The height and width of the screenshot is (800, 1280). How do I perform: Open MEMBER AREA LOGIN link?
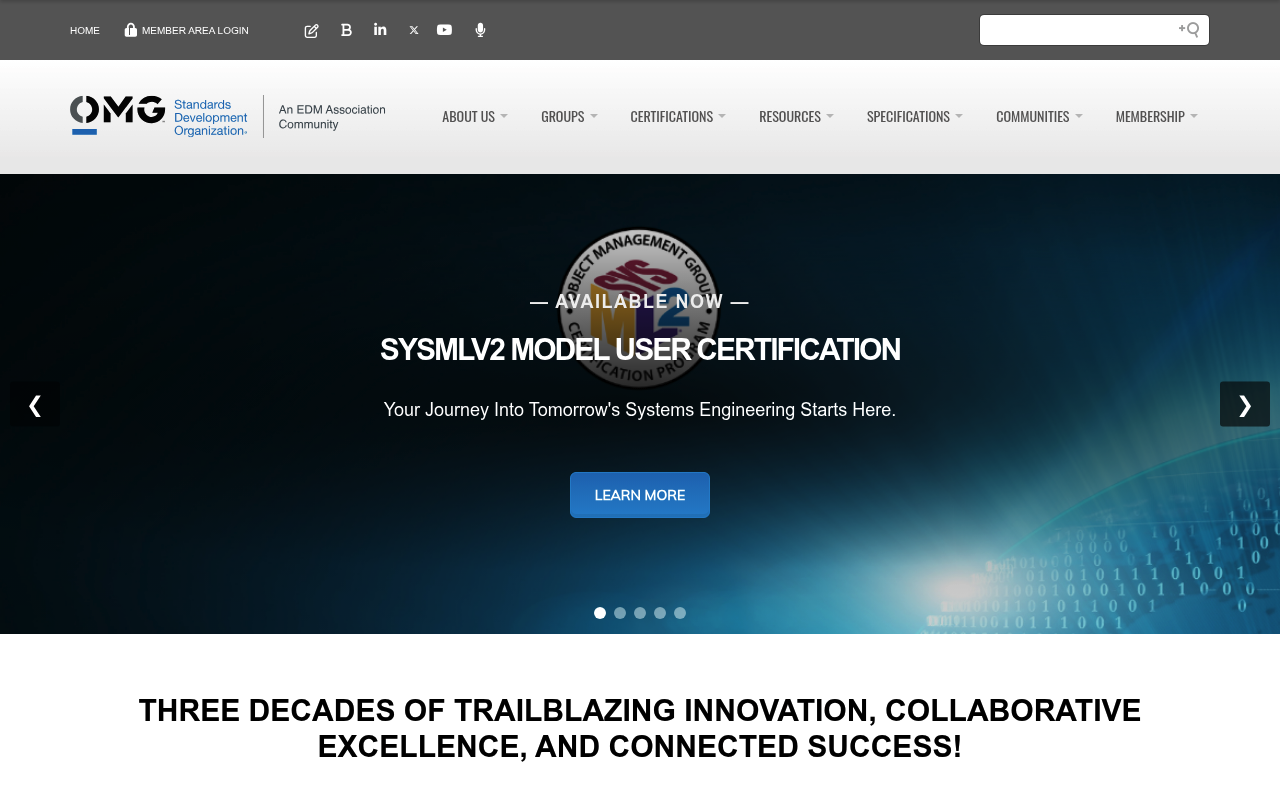[195, 31]
